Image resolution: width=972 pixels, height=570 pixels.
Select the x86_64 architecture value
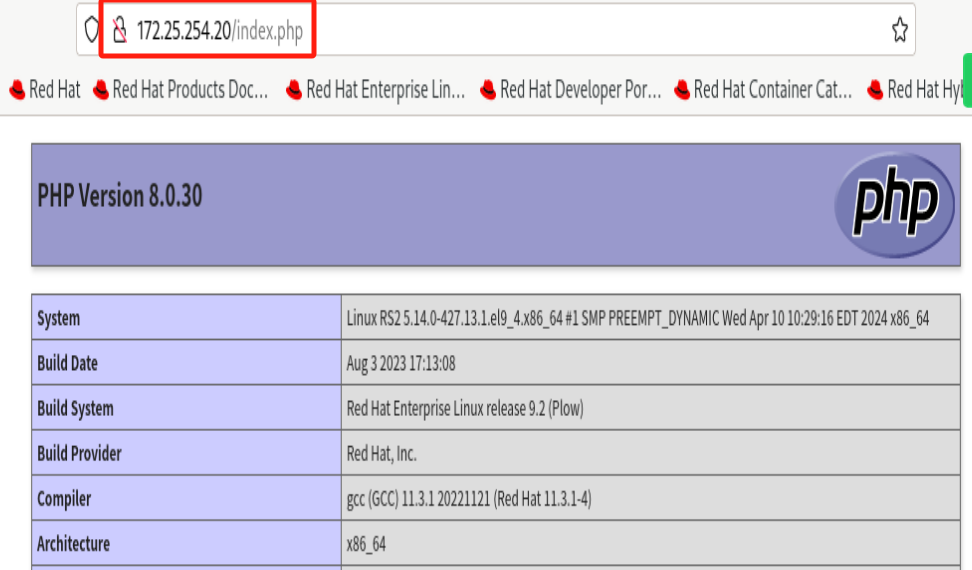[366, 544]
